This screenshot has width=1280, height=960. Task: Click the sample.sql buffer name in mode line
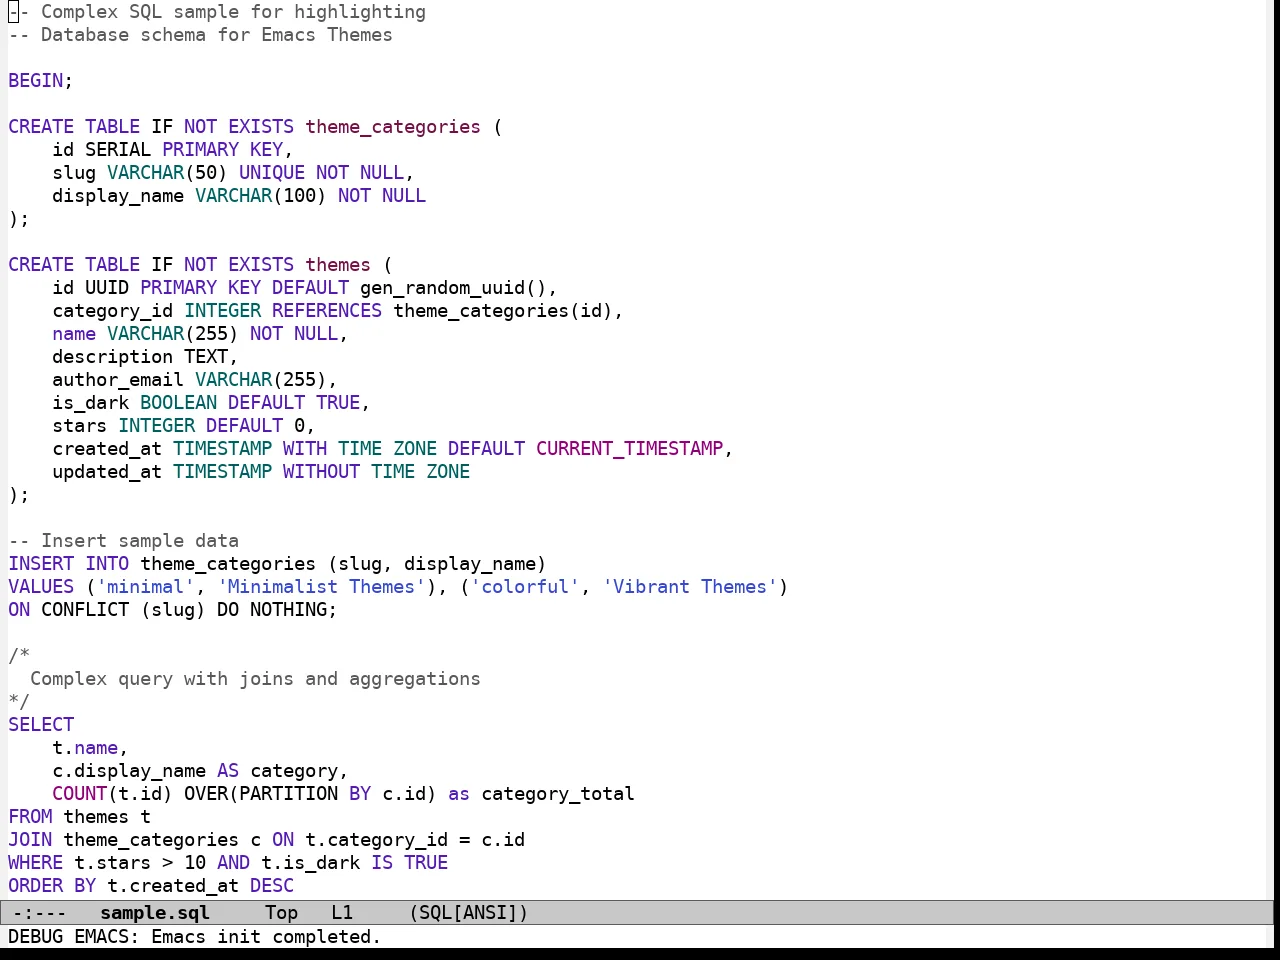click(155, 913)
